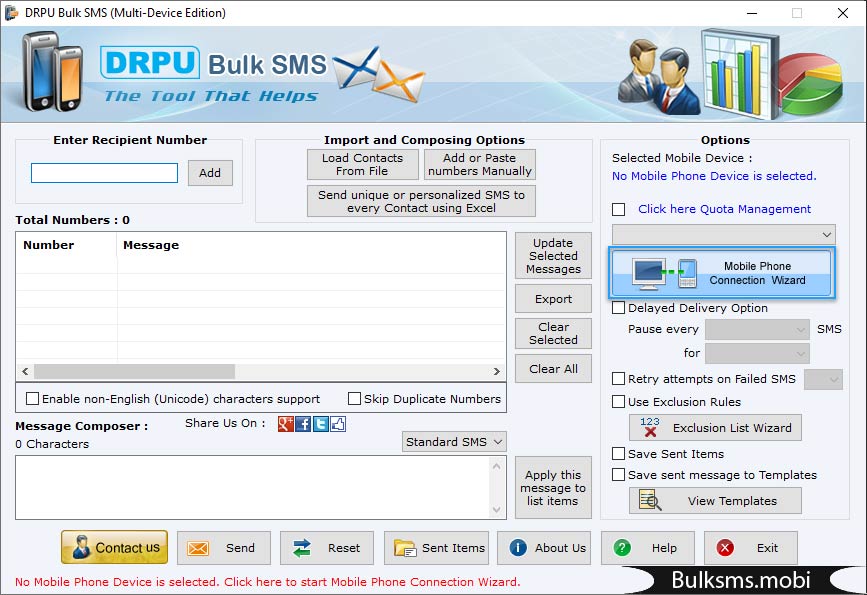Enable Retry attempts on Failed SMS
This screenshot has width=867, height=595.
pyautogui.click(x=619, y=379)
